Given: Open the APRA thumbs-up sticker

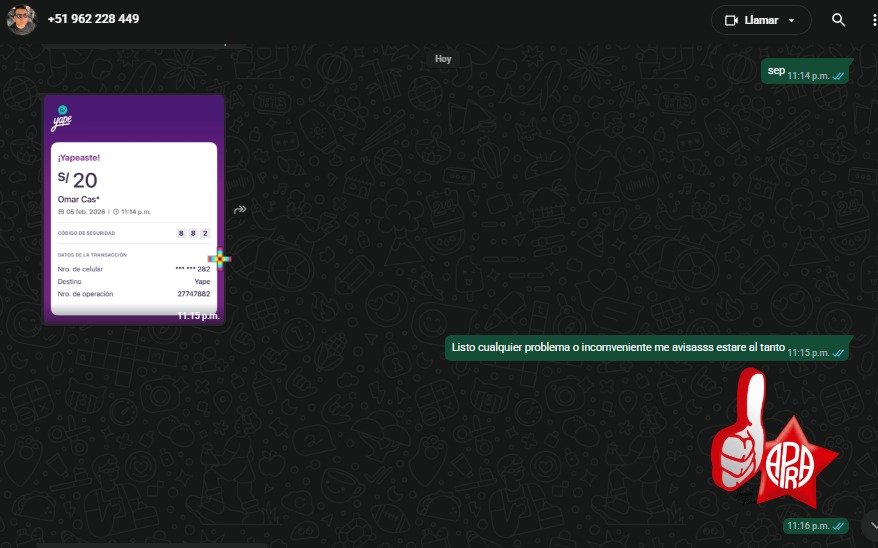Looking at the screenshot, I should (775, 438).
